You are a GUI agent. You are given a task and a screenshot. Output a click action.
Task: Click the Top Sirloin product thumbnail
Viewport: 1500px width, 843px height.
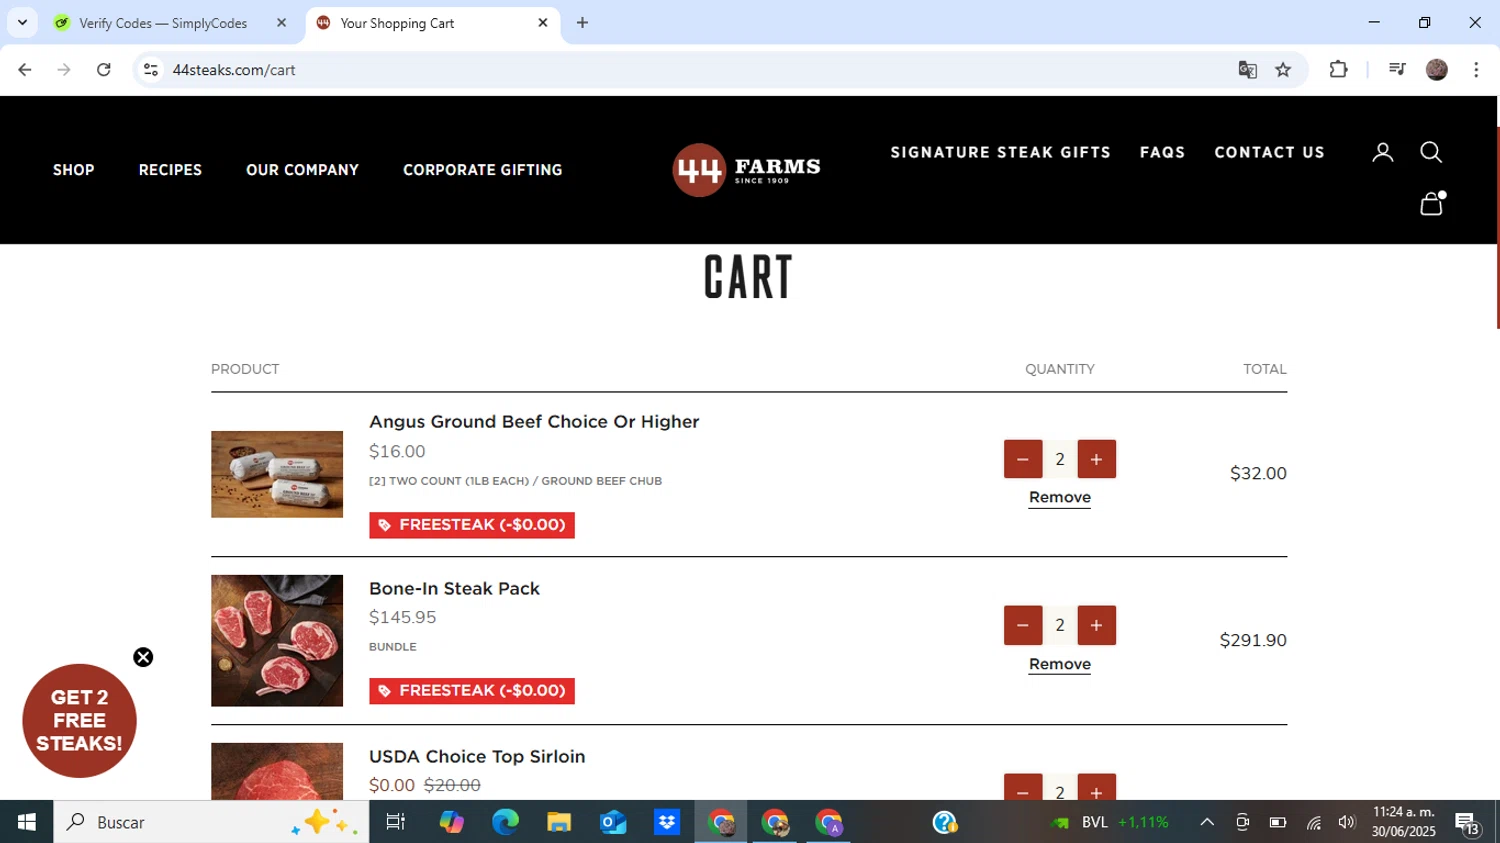[277, 771]
